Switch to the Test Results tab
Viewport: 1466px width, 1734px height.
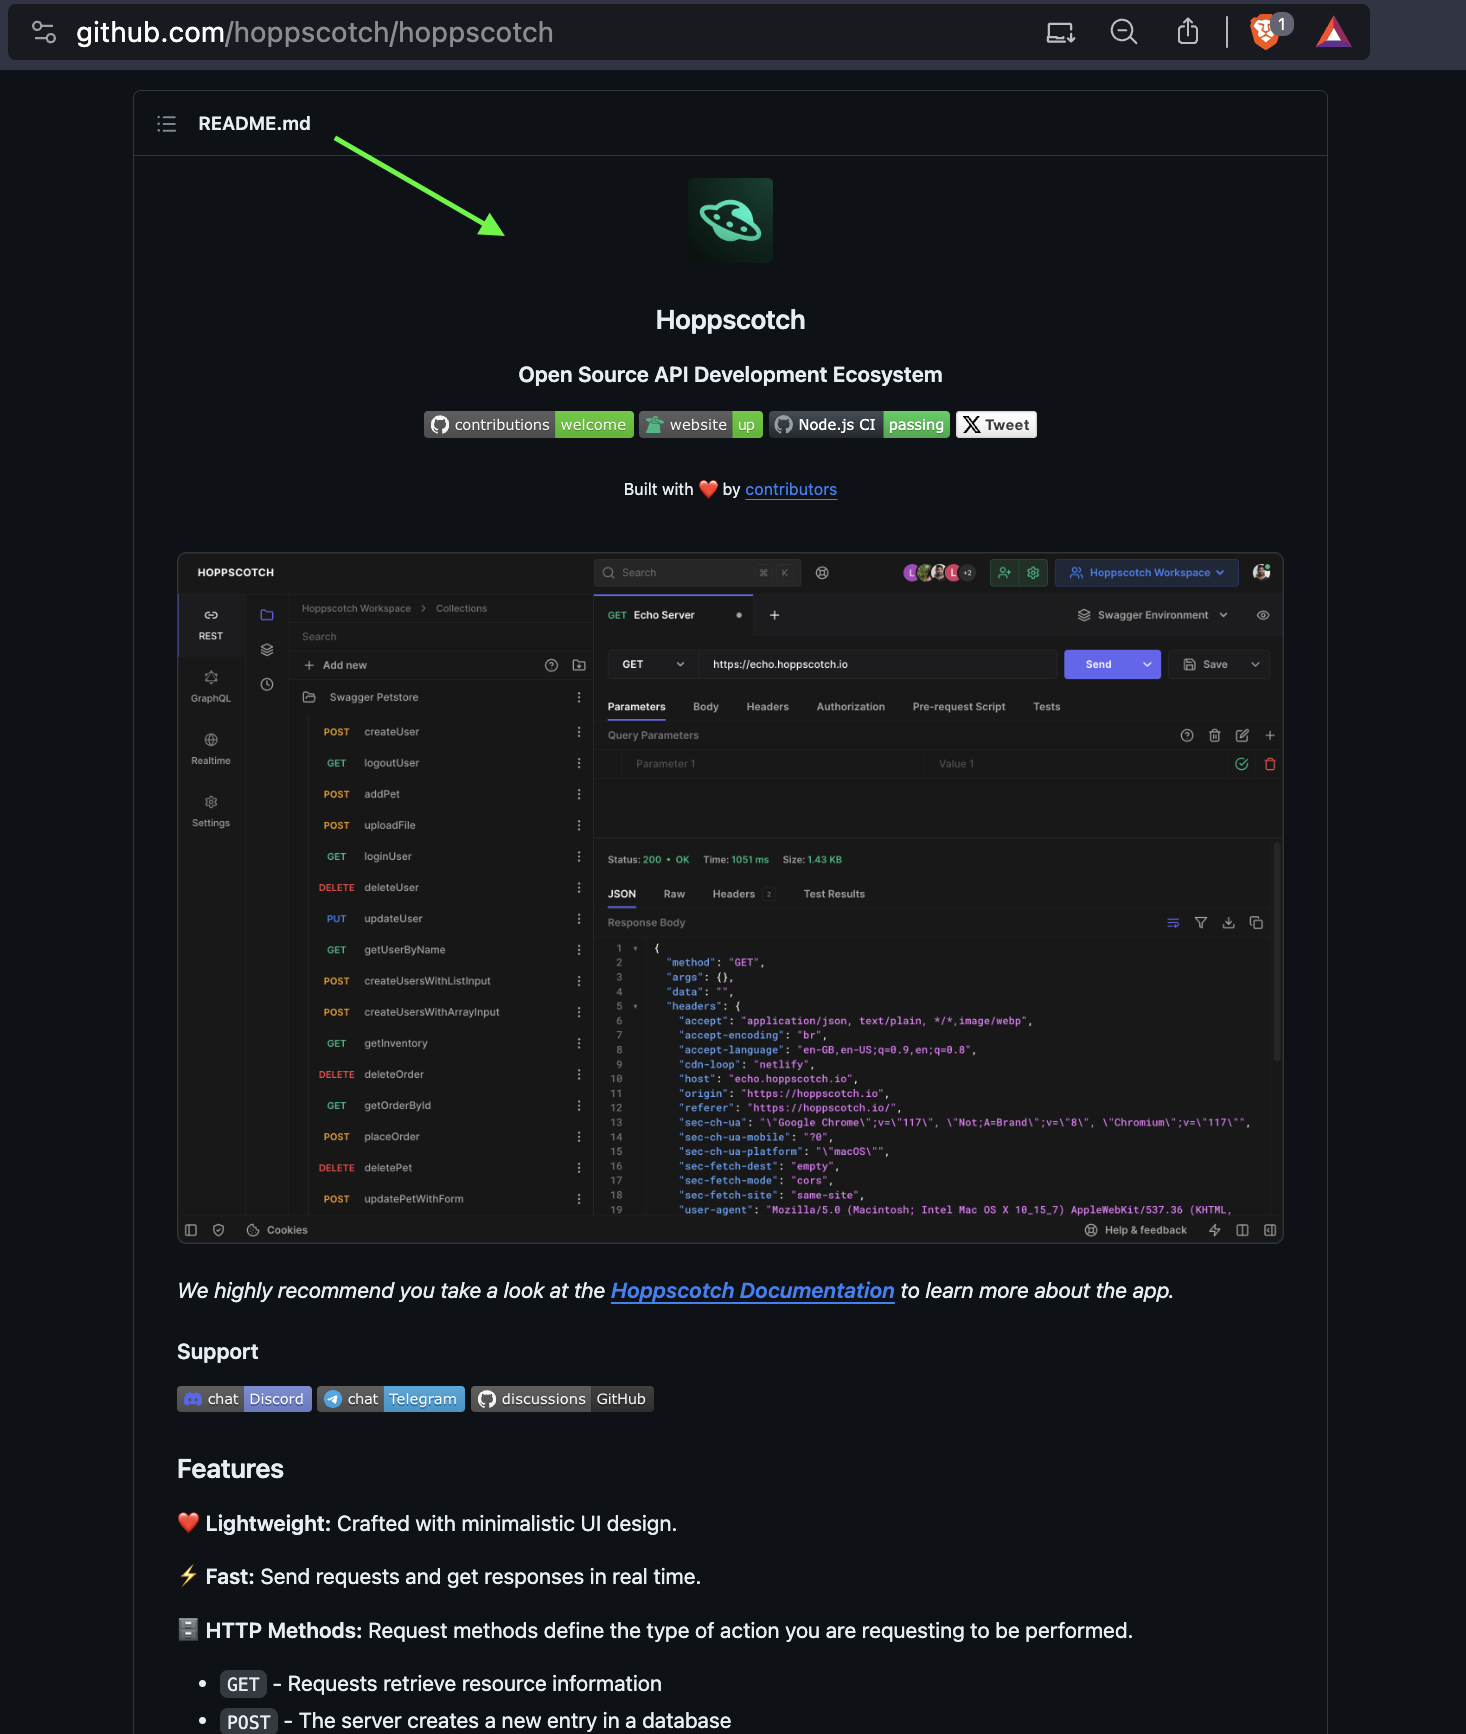click(x=834, y=894)
